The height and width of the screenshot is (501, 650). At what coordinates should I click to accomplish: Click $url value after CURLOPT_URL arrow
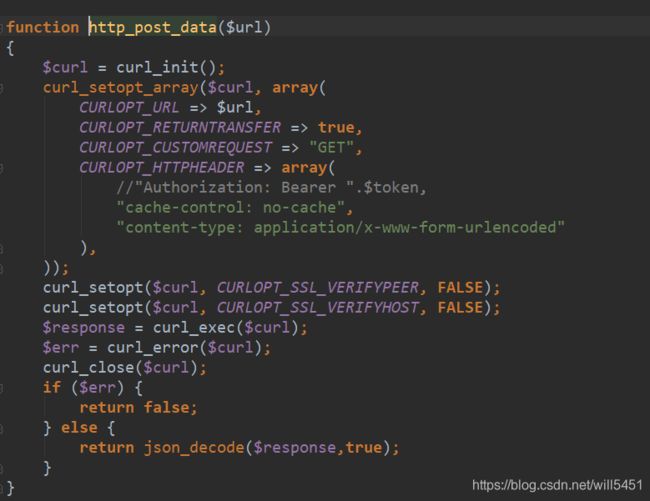(235, 107)
